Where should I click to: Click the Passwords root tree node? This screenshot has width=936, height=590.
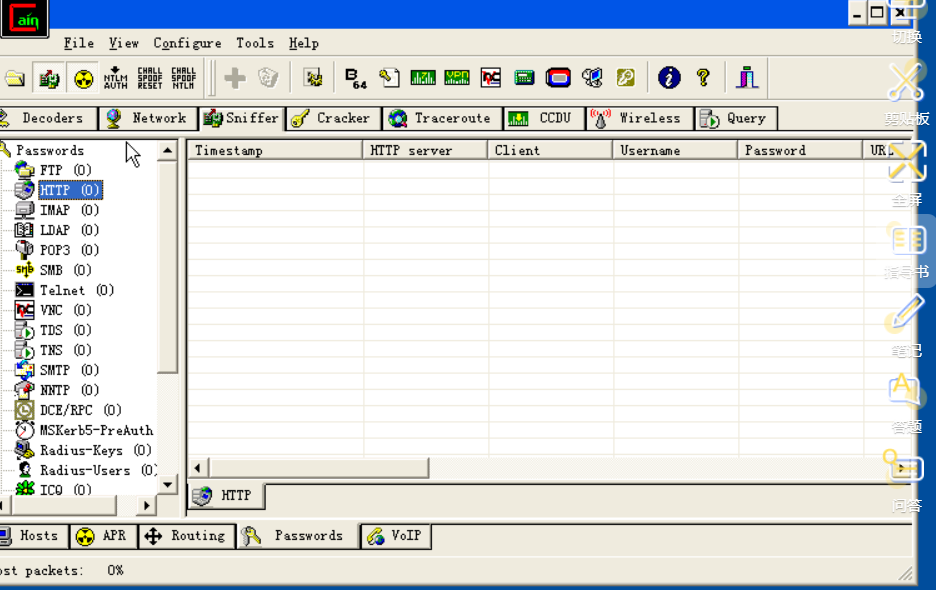click(x=50, y=150)
